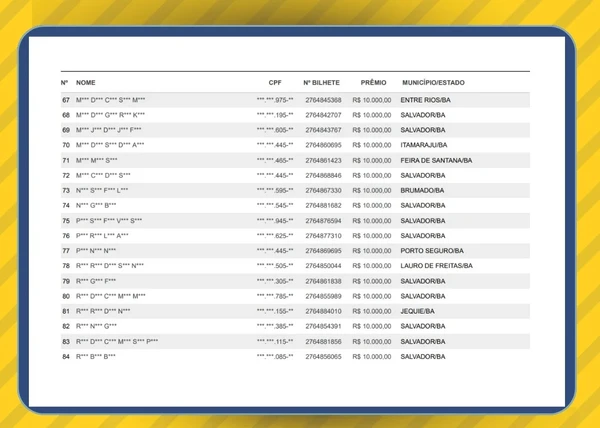
Task: Click ticket number 2764850044
Action: click(x=323, y=266)
